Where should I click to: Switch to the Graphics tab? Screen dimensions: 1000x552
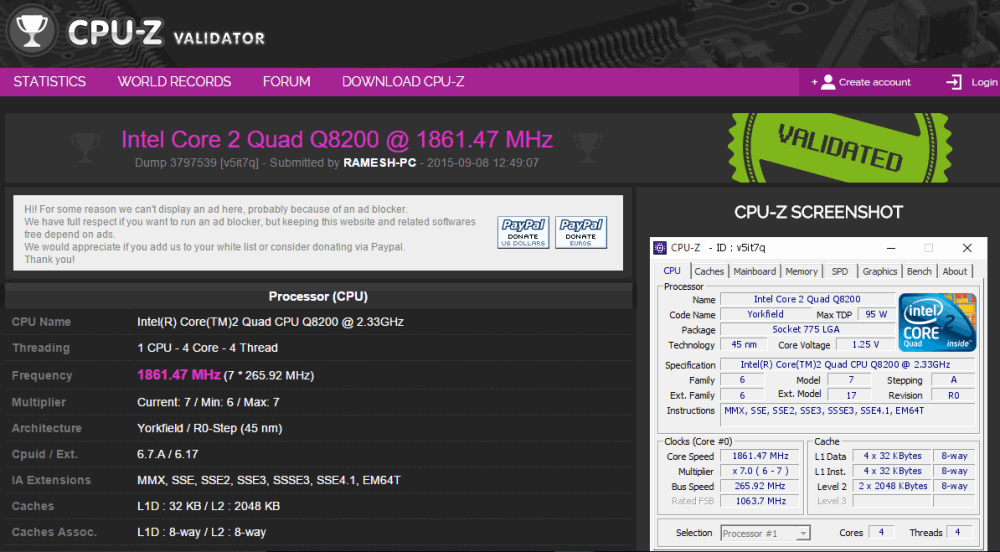tap(879, 272)
